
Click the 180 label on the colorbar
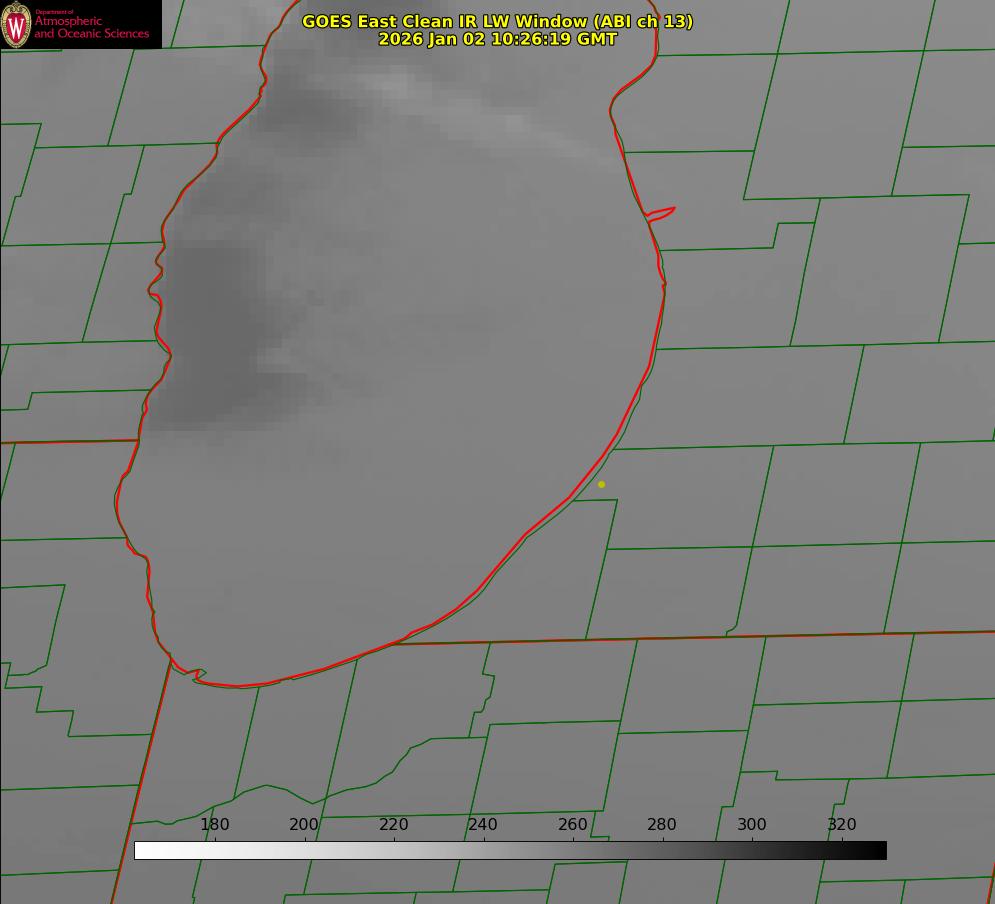[x=215, y=825]
